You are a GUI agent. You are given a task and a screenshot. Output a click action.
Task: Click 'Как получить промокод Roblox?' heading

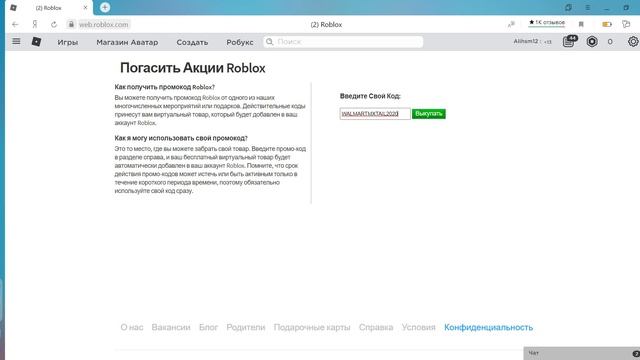click(x=164, y=87)
